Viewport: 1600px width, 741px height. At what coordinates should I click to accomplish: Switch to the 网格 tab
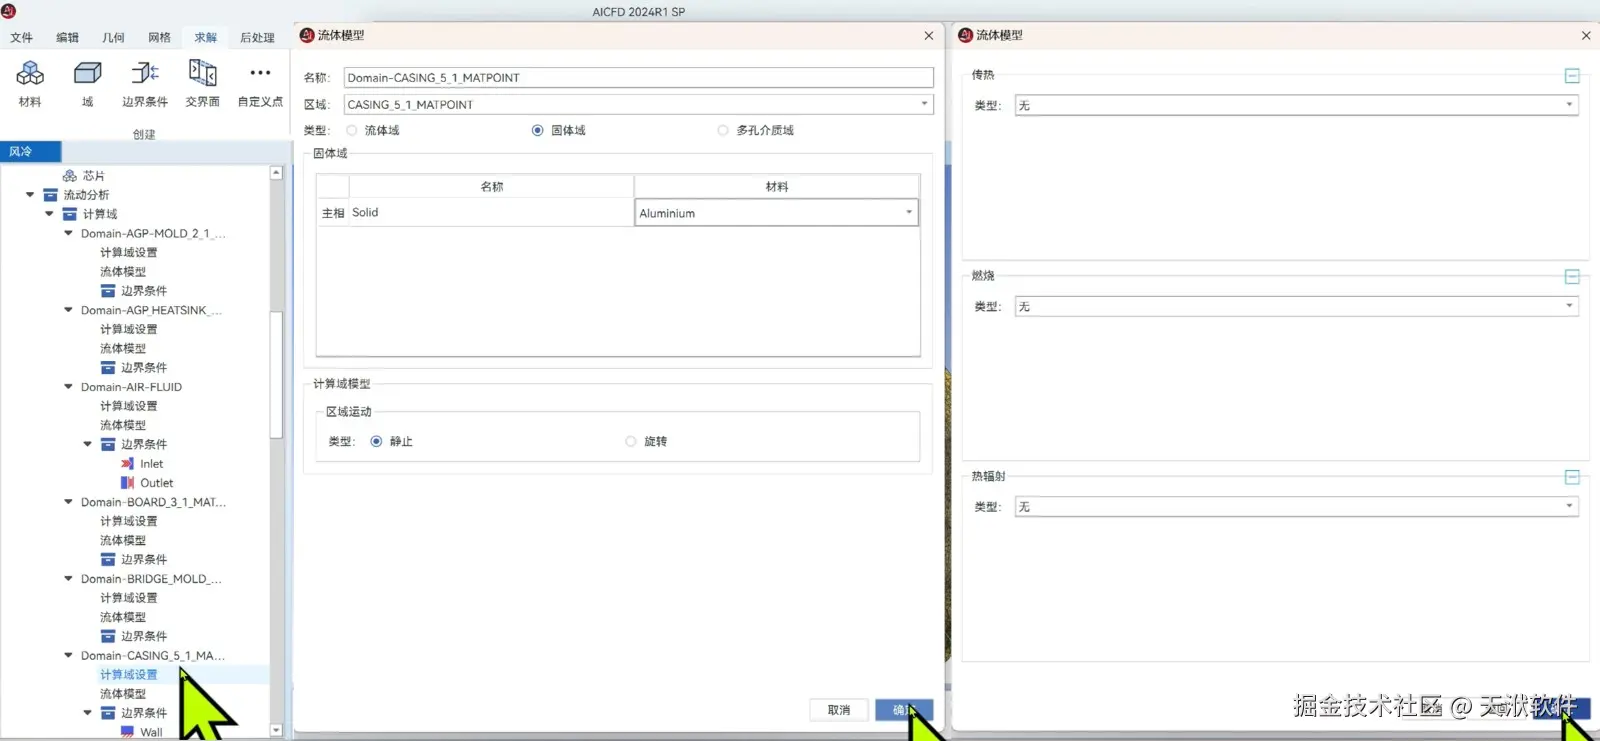tap(159, 38)
